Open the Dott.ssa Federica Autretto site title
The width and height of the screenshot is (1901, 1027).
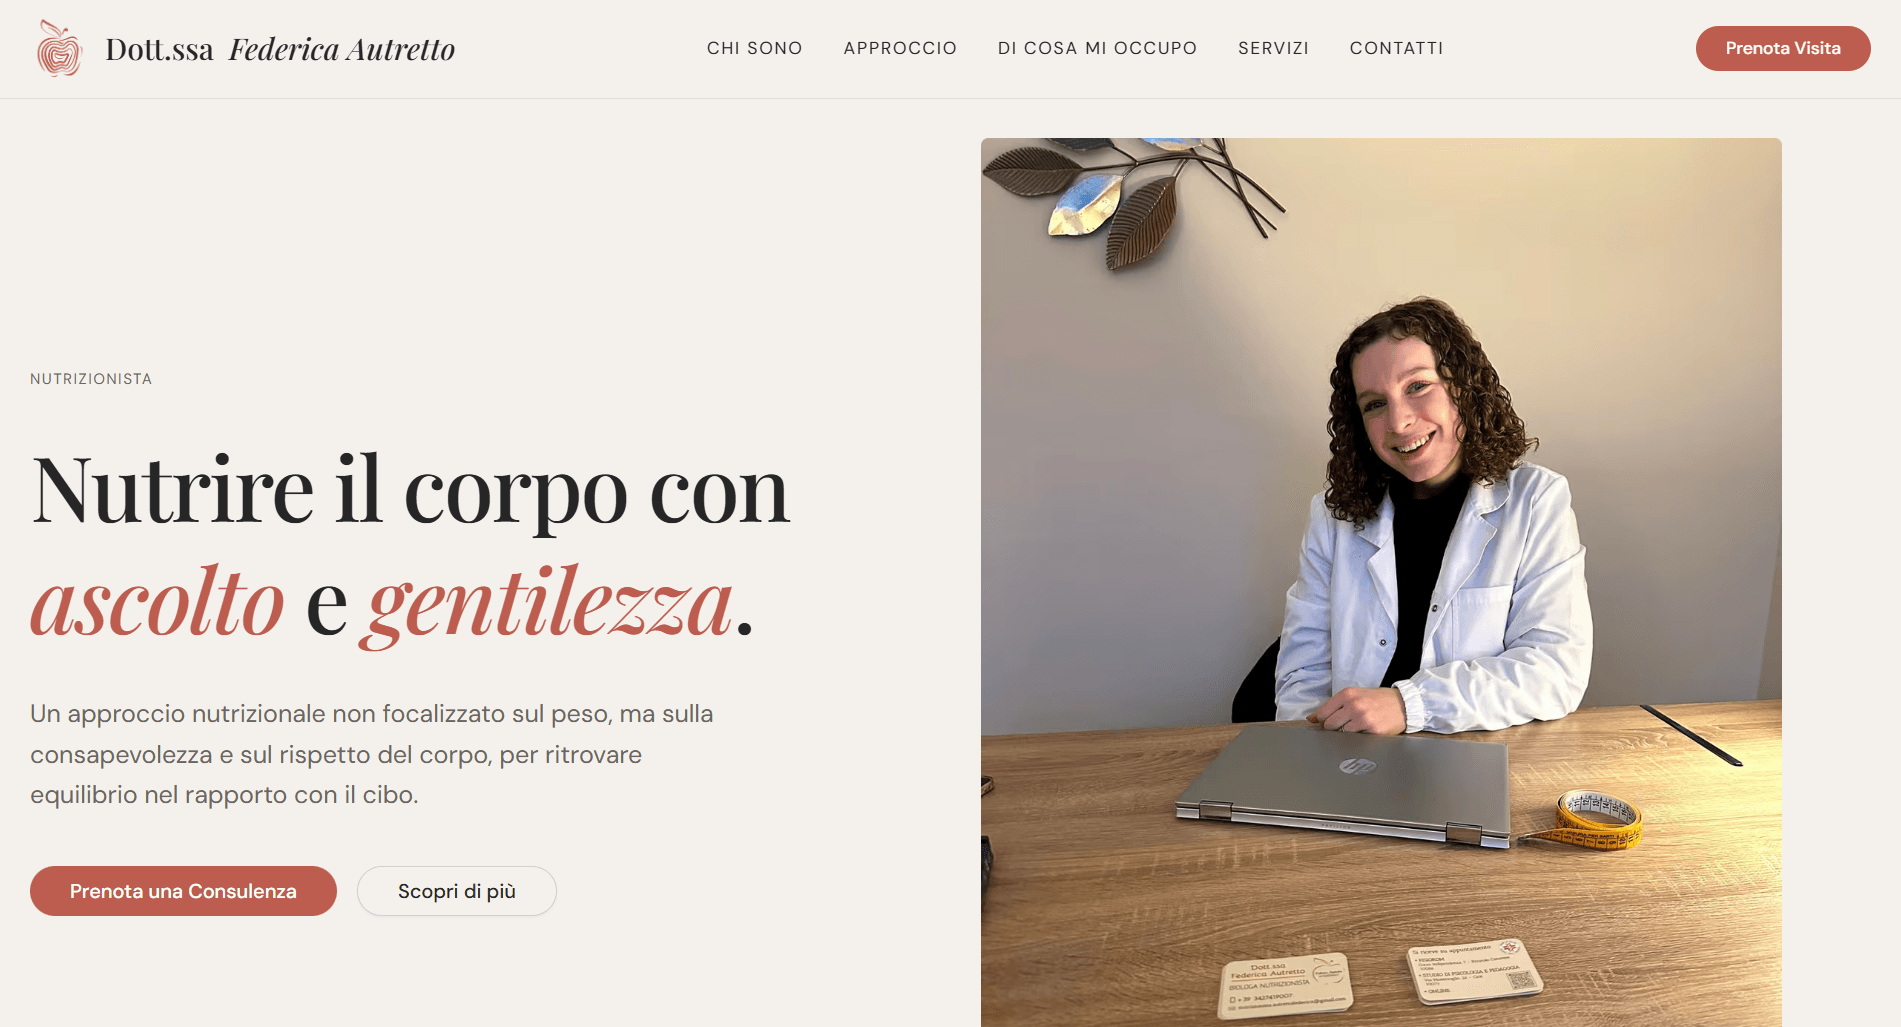pyautogui.click(x=280, y=49)
